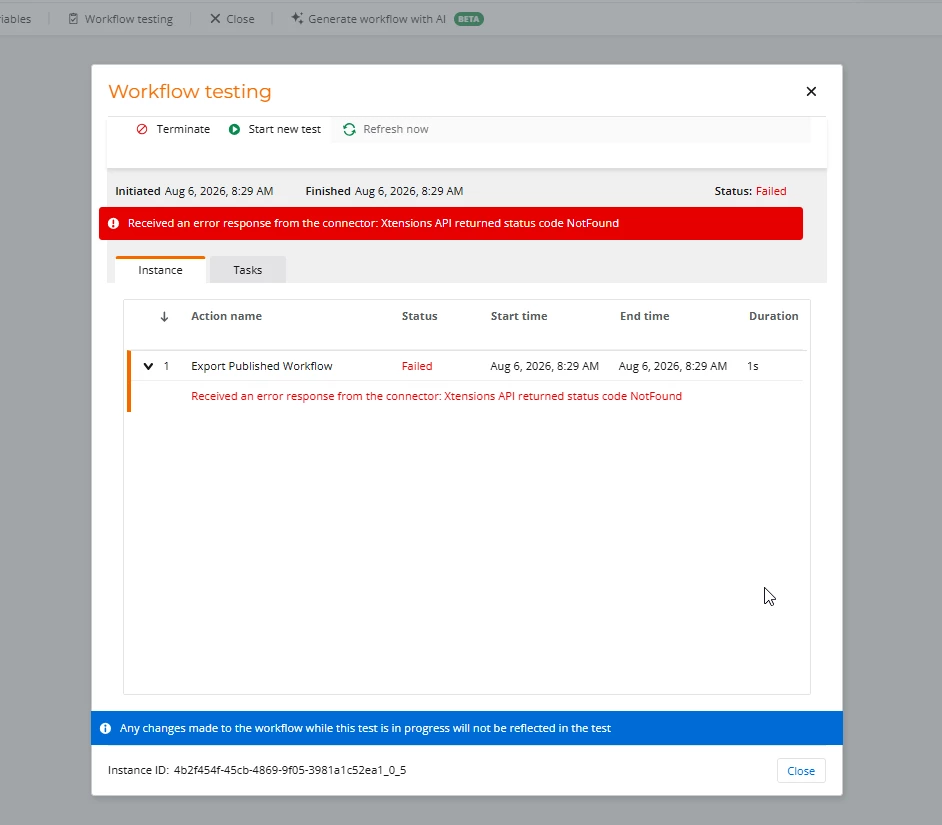Click the Export Published Workflow action name
942x825 pixels.
click(261, 366)
